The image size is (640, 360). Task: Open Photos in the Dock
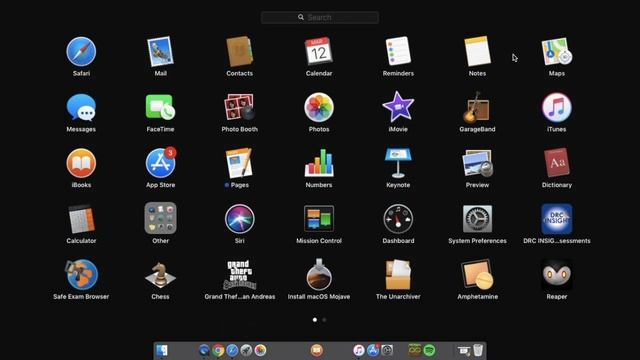point(260,350)
